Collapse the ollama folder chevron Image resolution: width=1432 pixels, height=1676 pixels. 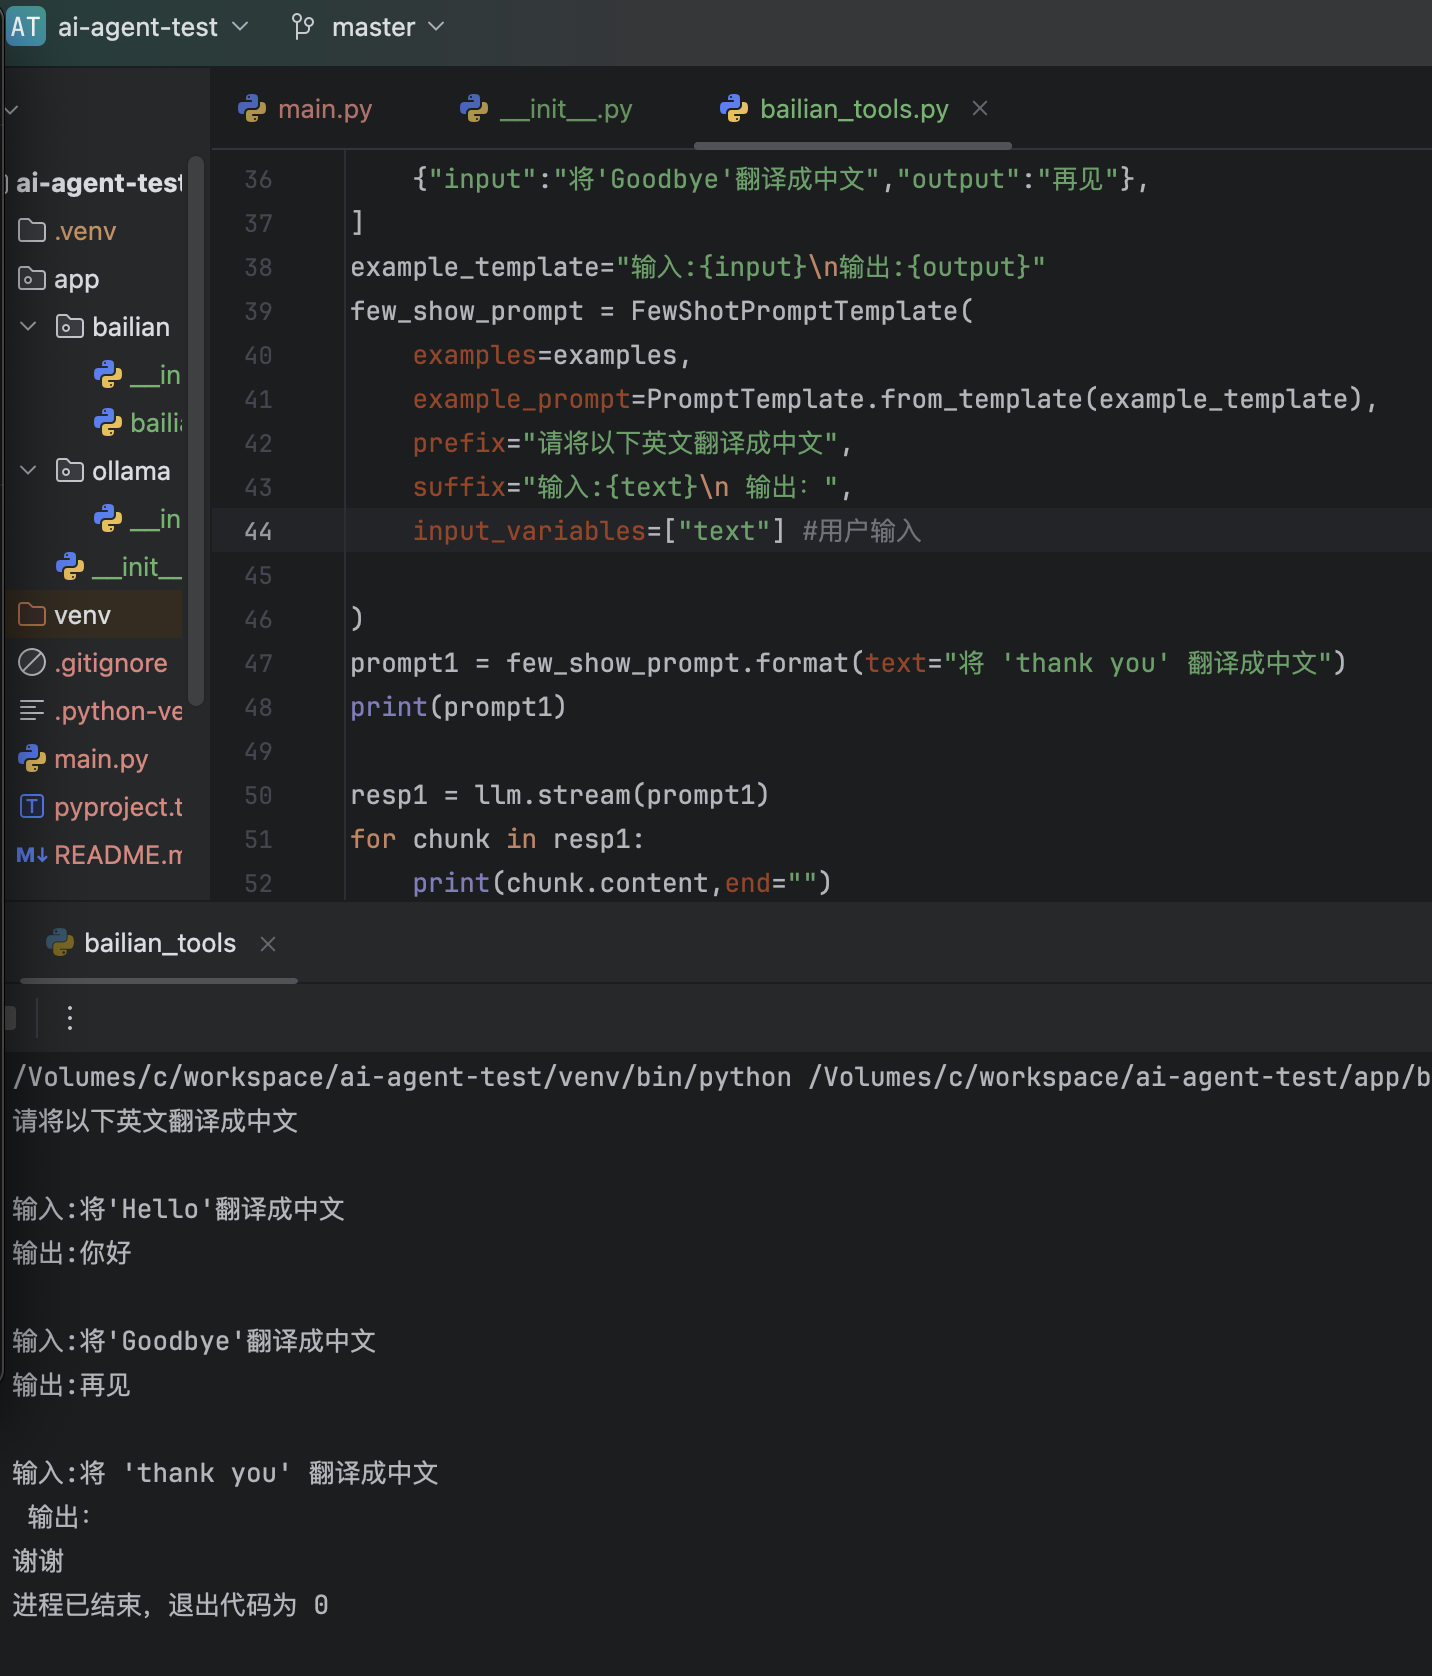pos(29,470)
